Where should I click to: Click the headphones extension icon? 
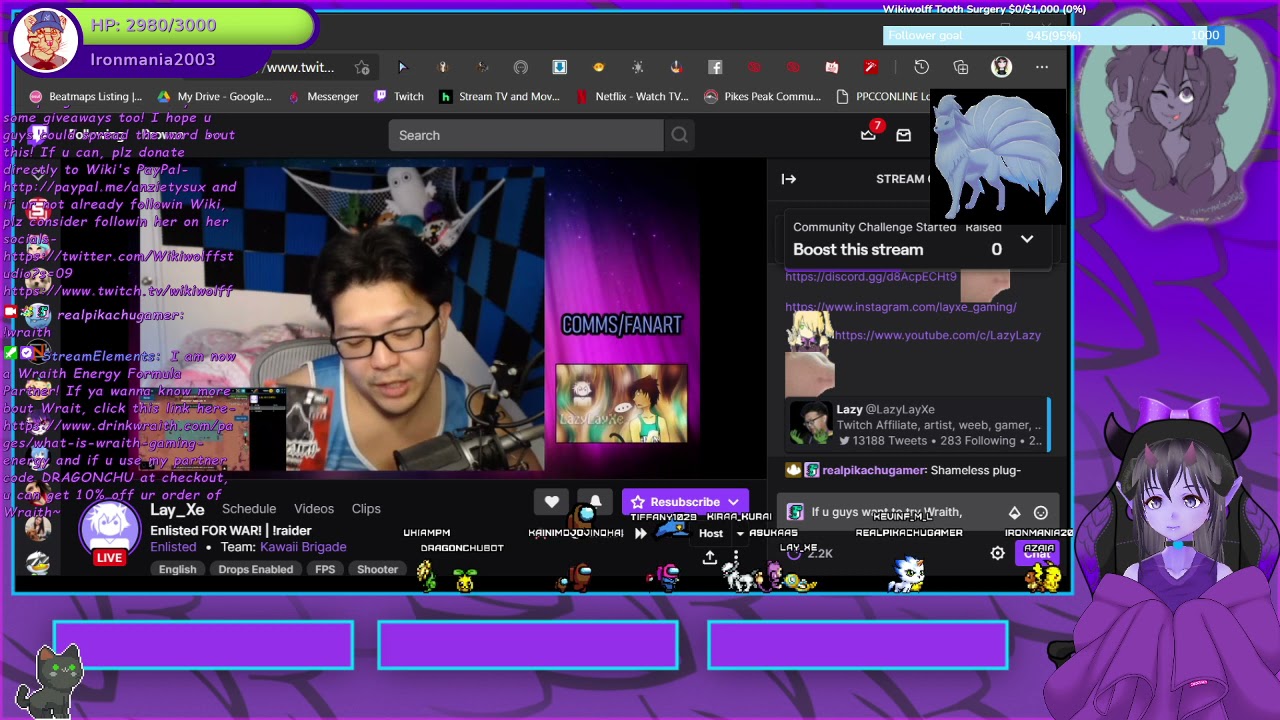[x=520, y=67]
